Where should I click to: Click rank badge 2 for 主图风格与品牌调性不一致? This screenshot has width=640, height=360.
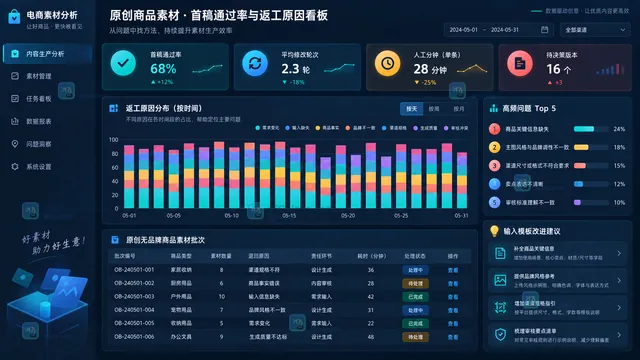point(494,147)
